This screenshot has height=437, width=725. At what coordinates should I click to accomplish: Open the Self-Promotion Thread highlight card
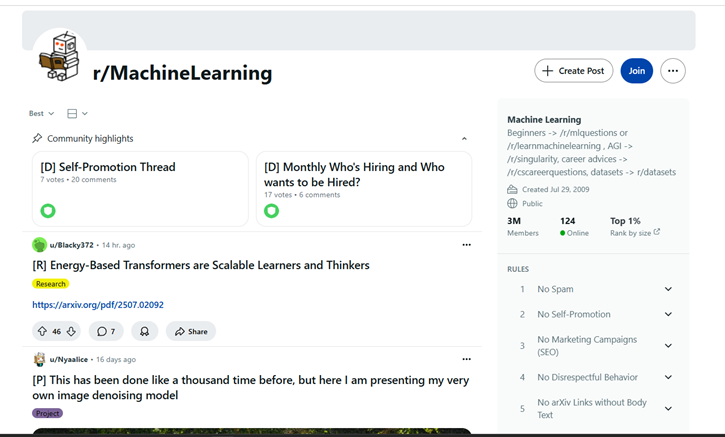140,189
